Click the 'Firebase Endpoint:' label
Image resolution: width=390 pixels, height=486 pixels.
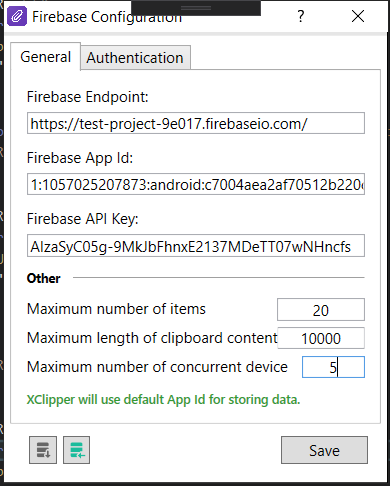pyautogui.click(x=88, y=97)
